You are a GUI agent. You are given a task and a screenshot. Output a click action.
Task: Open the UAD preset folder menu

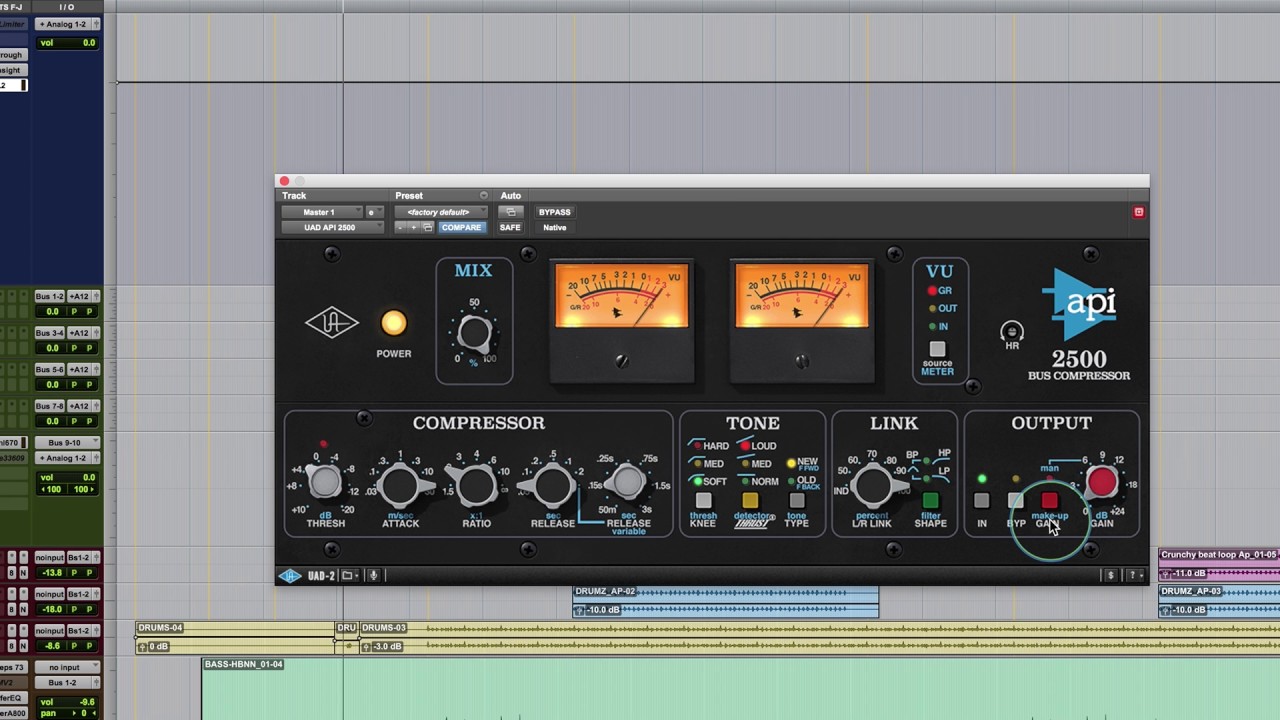point(348,576)
